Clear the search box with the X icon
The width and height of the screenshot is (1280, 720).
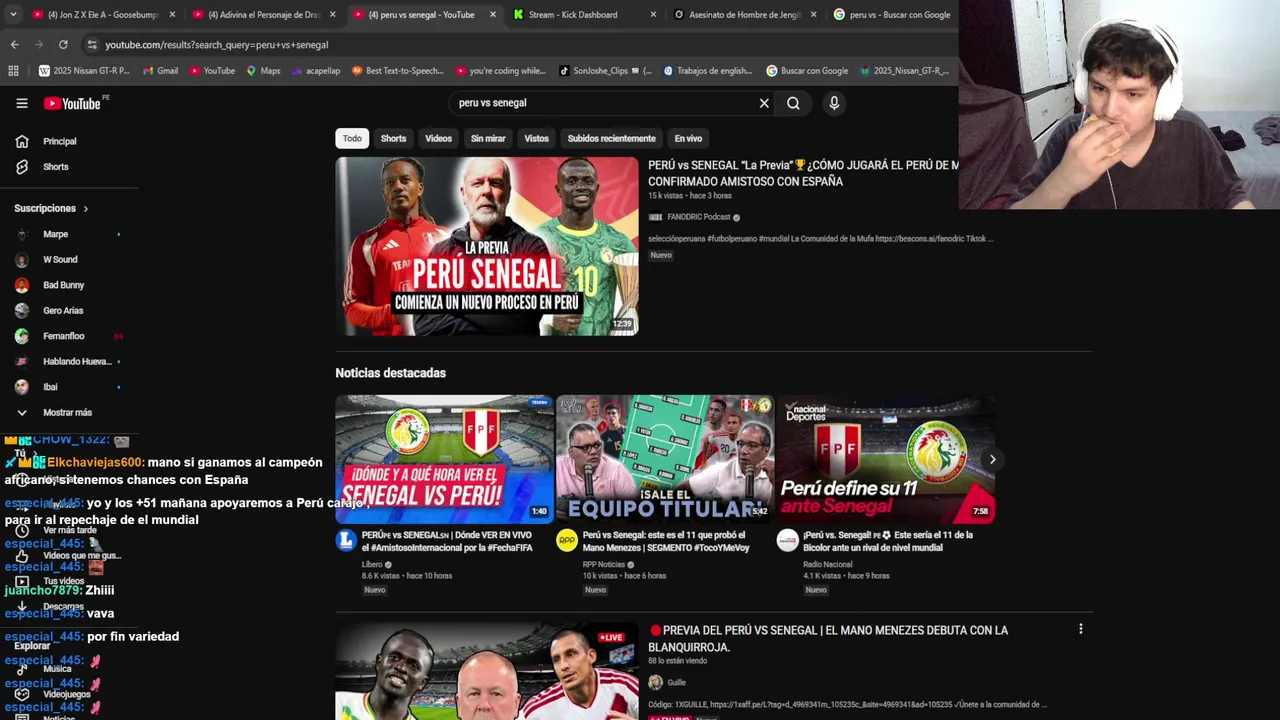[x=764, y=103]
